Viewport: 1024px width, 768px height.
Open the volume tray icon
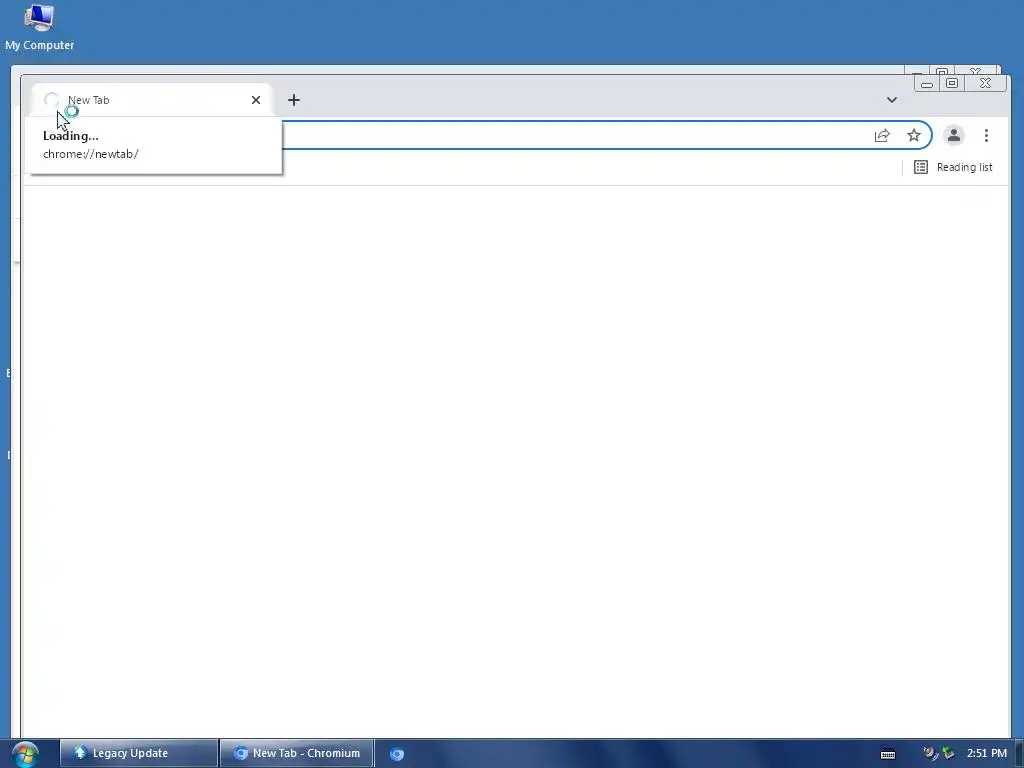click(930, 754)
